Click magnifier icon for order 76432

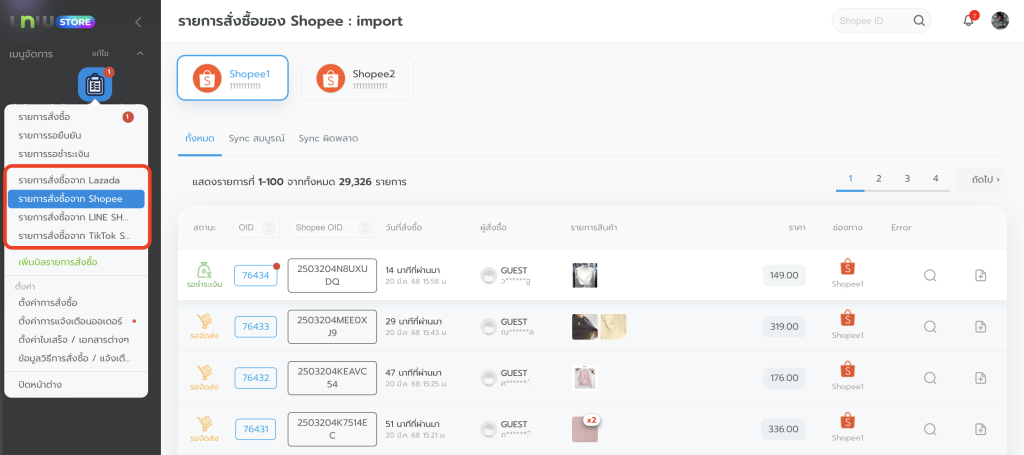(929, 378)
